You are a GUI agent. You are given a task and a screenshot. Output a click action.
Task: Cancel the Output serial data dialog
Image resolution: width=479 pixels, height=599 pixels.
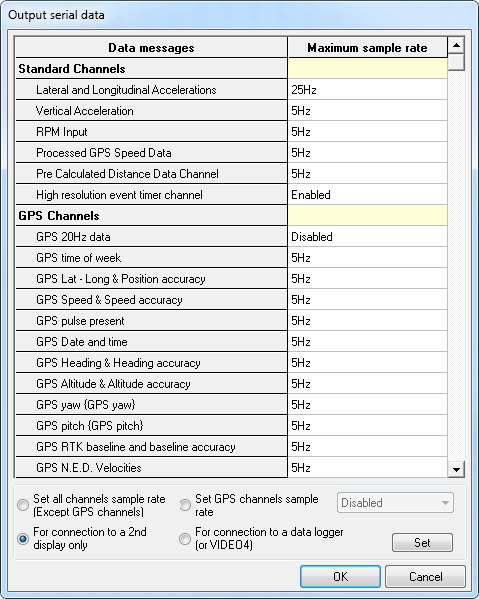[x=426, y=576]
